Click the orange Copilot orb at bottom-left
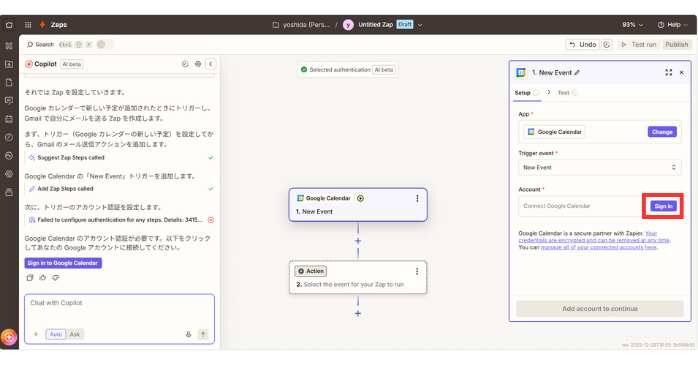Viewport: 698px width, 365px height. pyautogui.click(x=9, y=337)
